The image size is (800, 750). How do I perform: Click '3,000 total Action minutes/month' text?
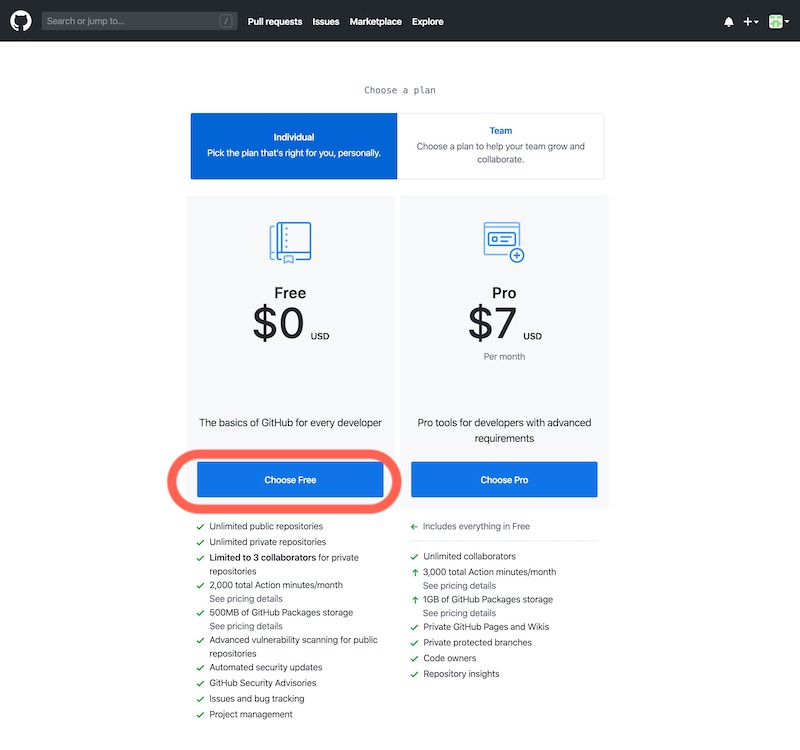489,572
